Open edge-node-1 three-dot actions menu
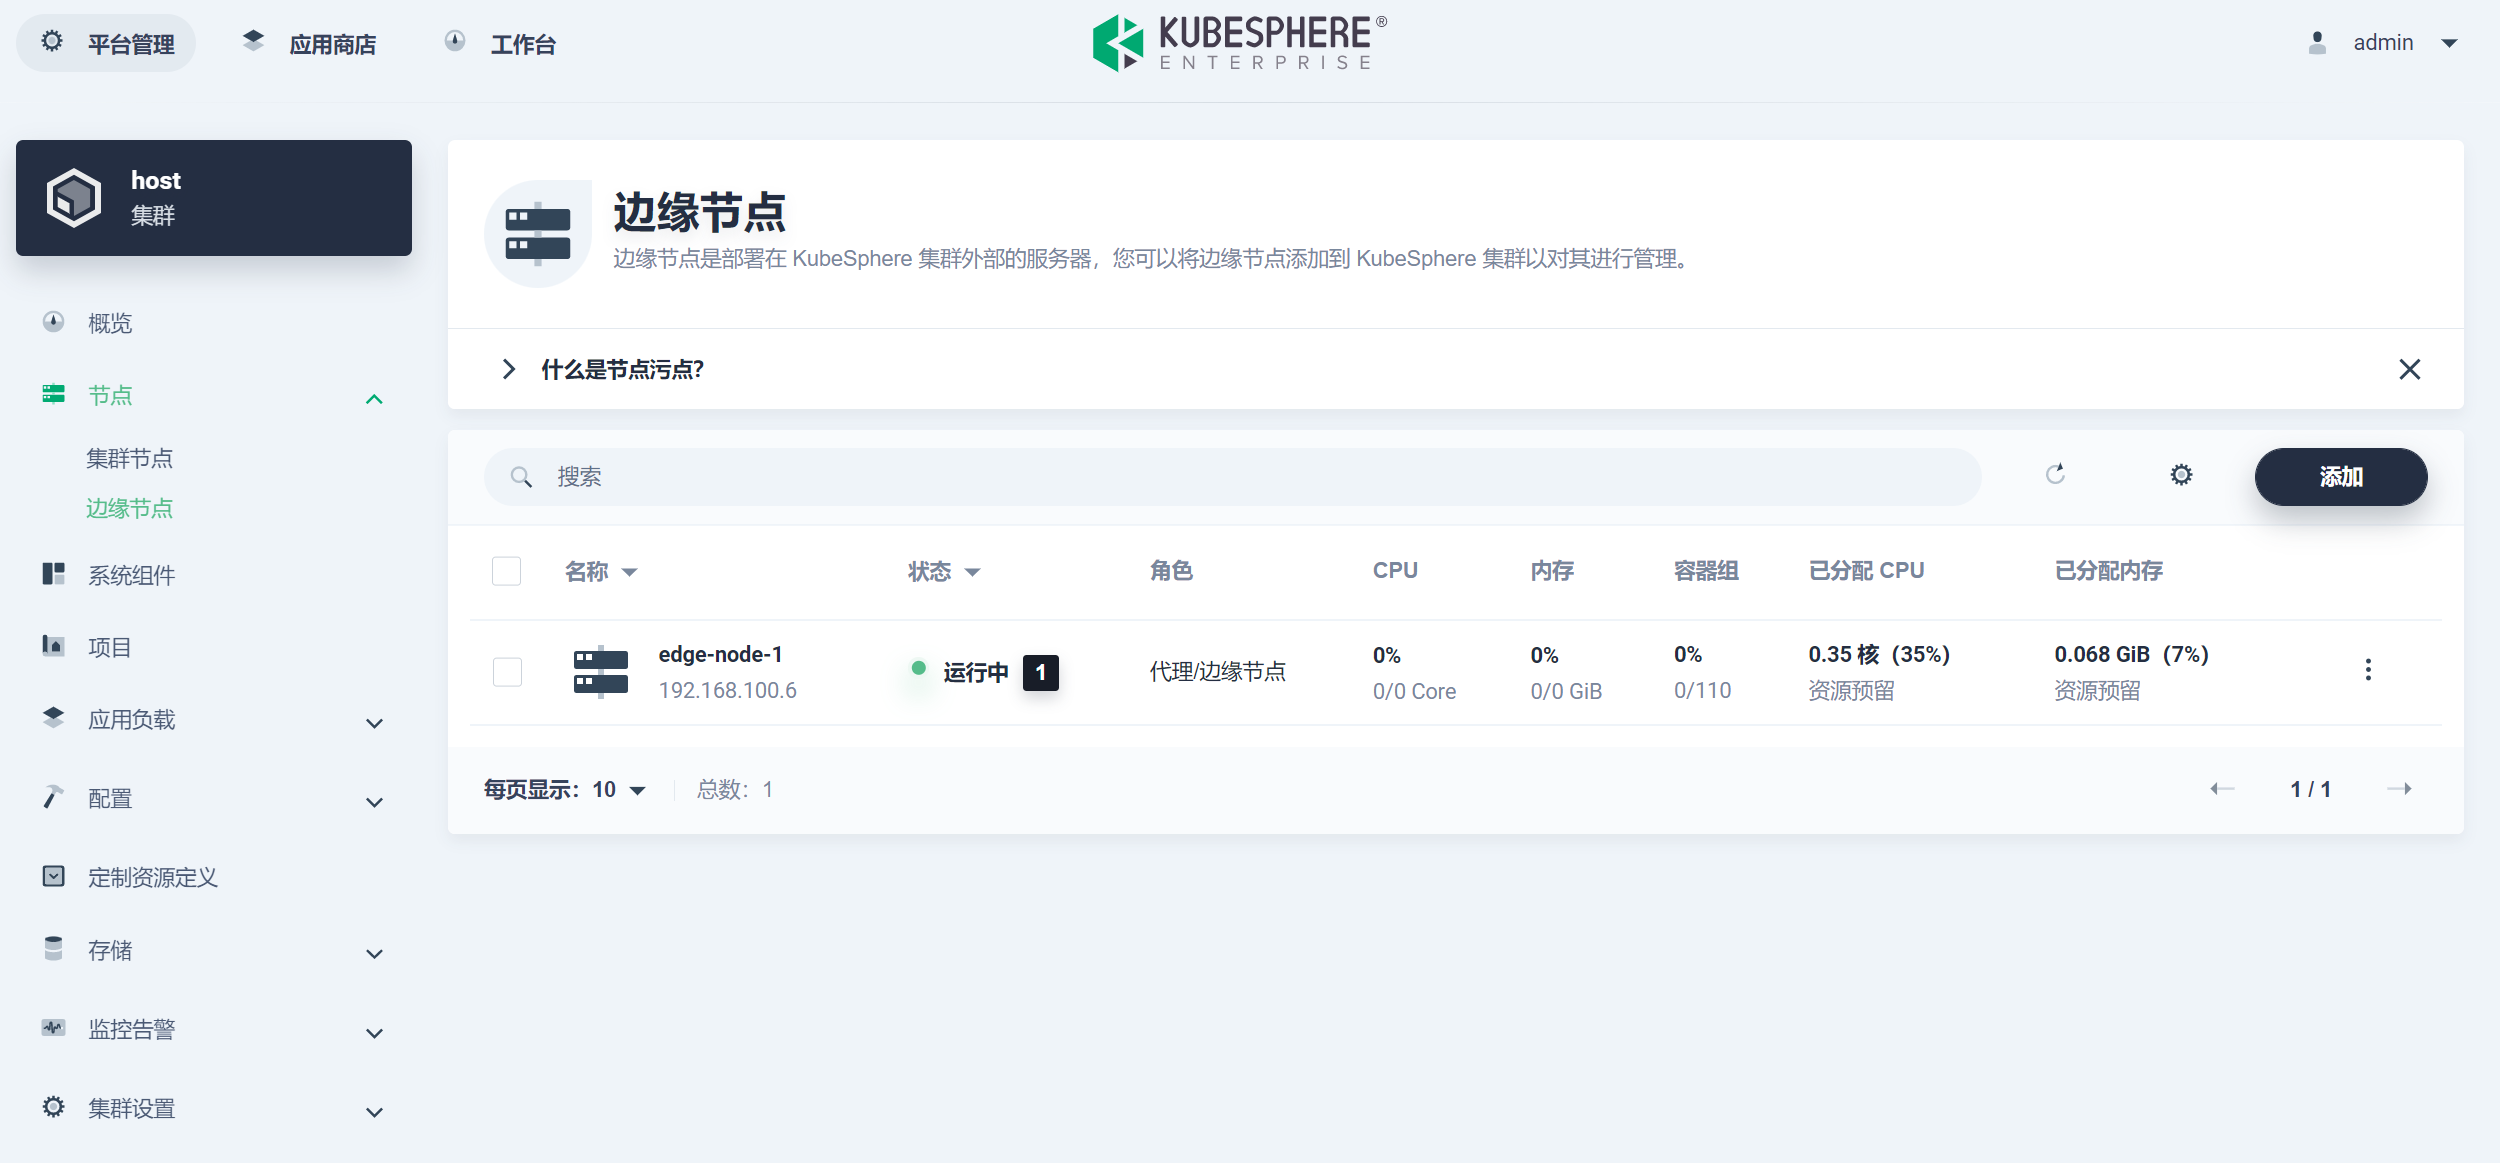The width and height of the screenshot is (2500, 1163). 2367,670
